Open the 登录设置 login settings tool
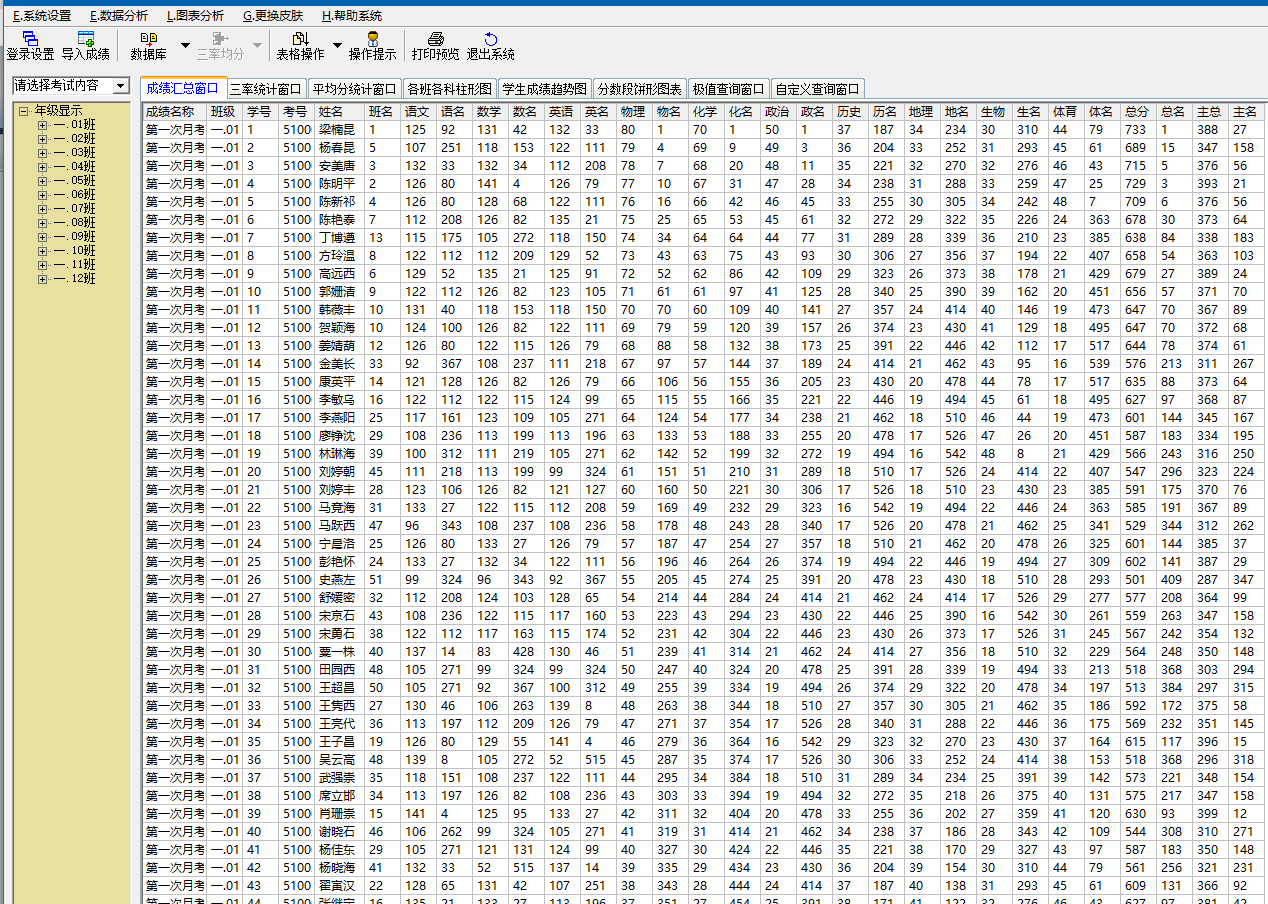The height and width of the screenshot is (904, 1268). (x=30, y=45)
